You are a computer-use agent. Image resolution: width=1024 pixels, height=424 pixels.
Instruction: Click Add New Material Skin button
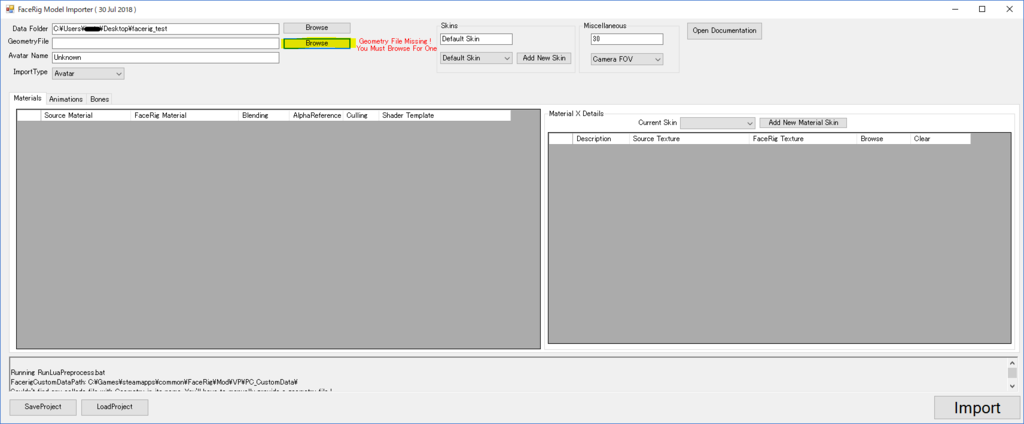(803, 123)
